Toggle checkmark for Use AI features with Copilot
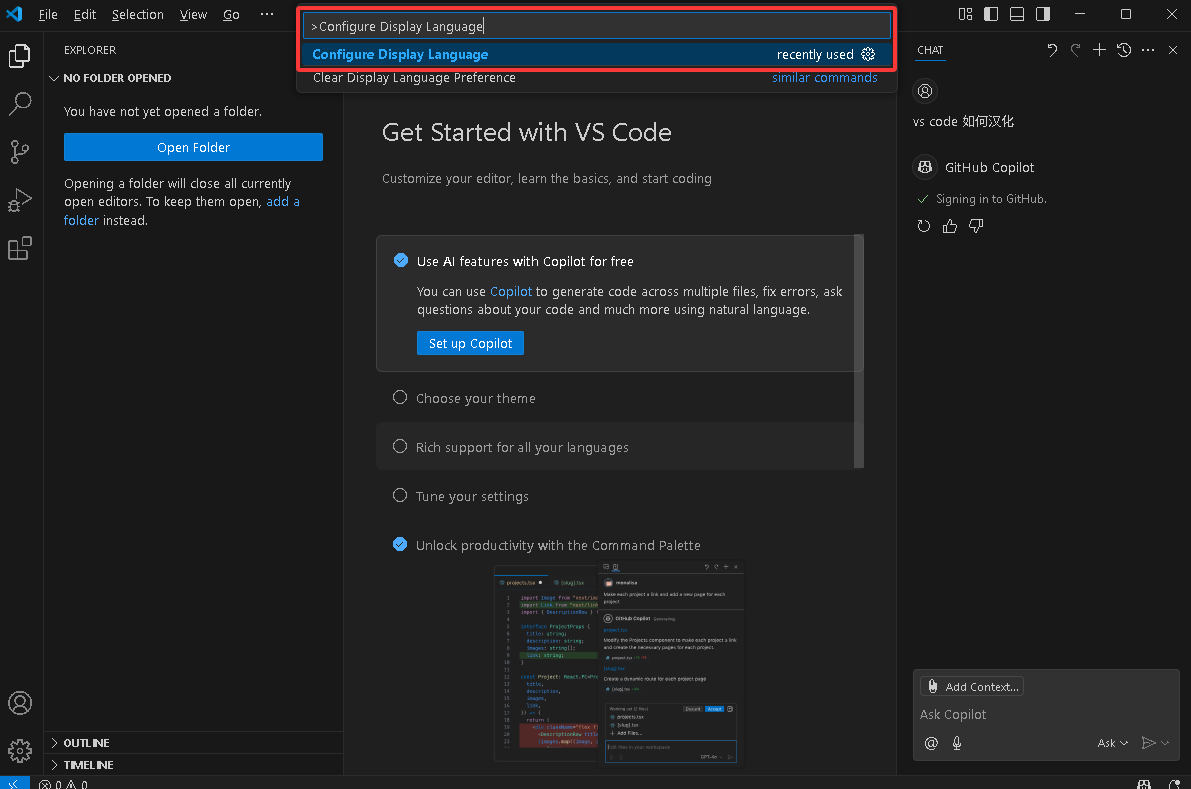 click(x=400, y=260)
